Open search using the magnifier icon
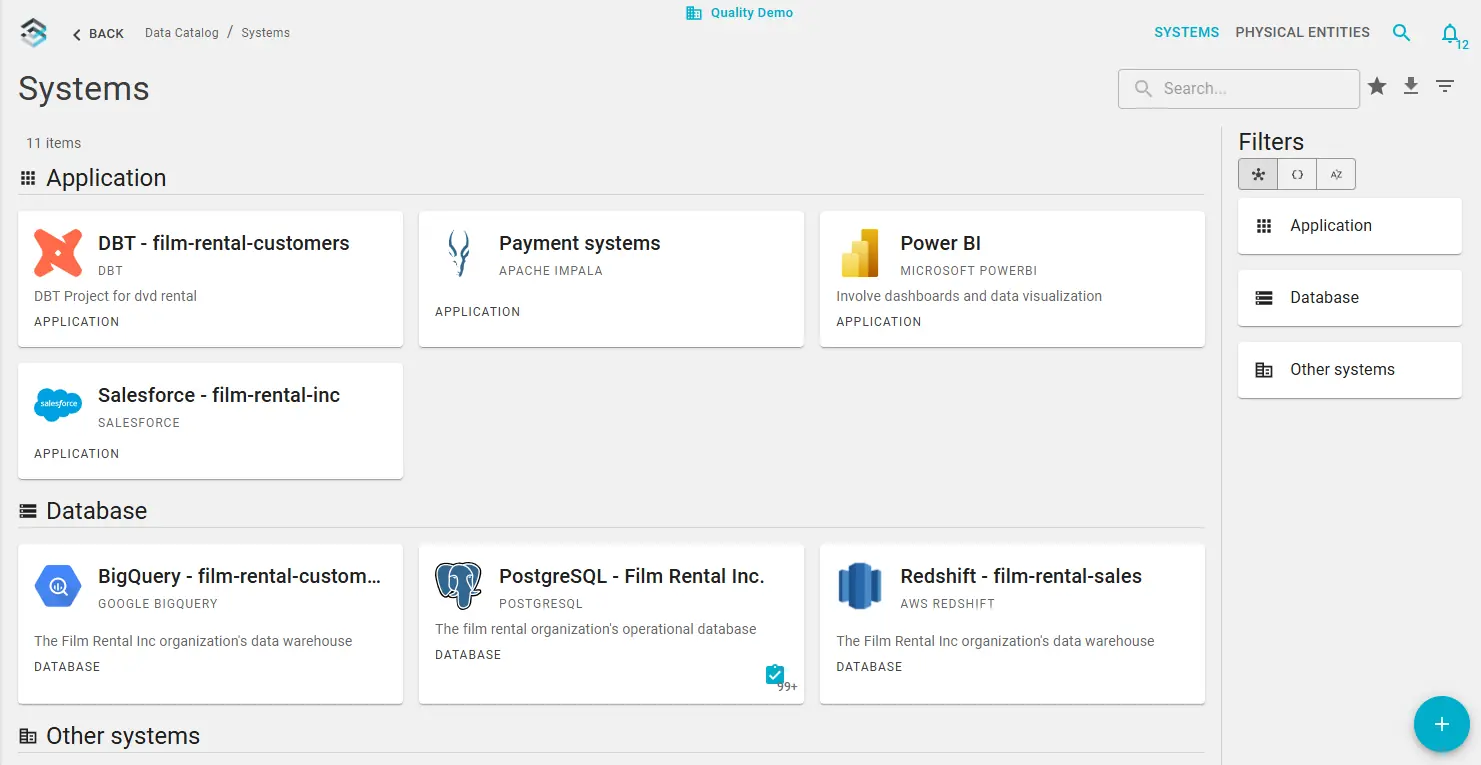 [x=1401, y=32]
